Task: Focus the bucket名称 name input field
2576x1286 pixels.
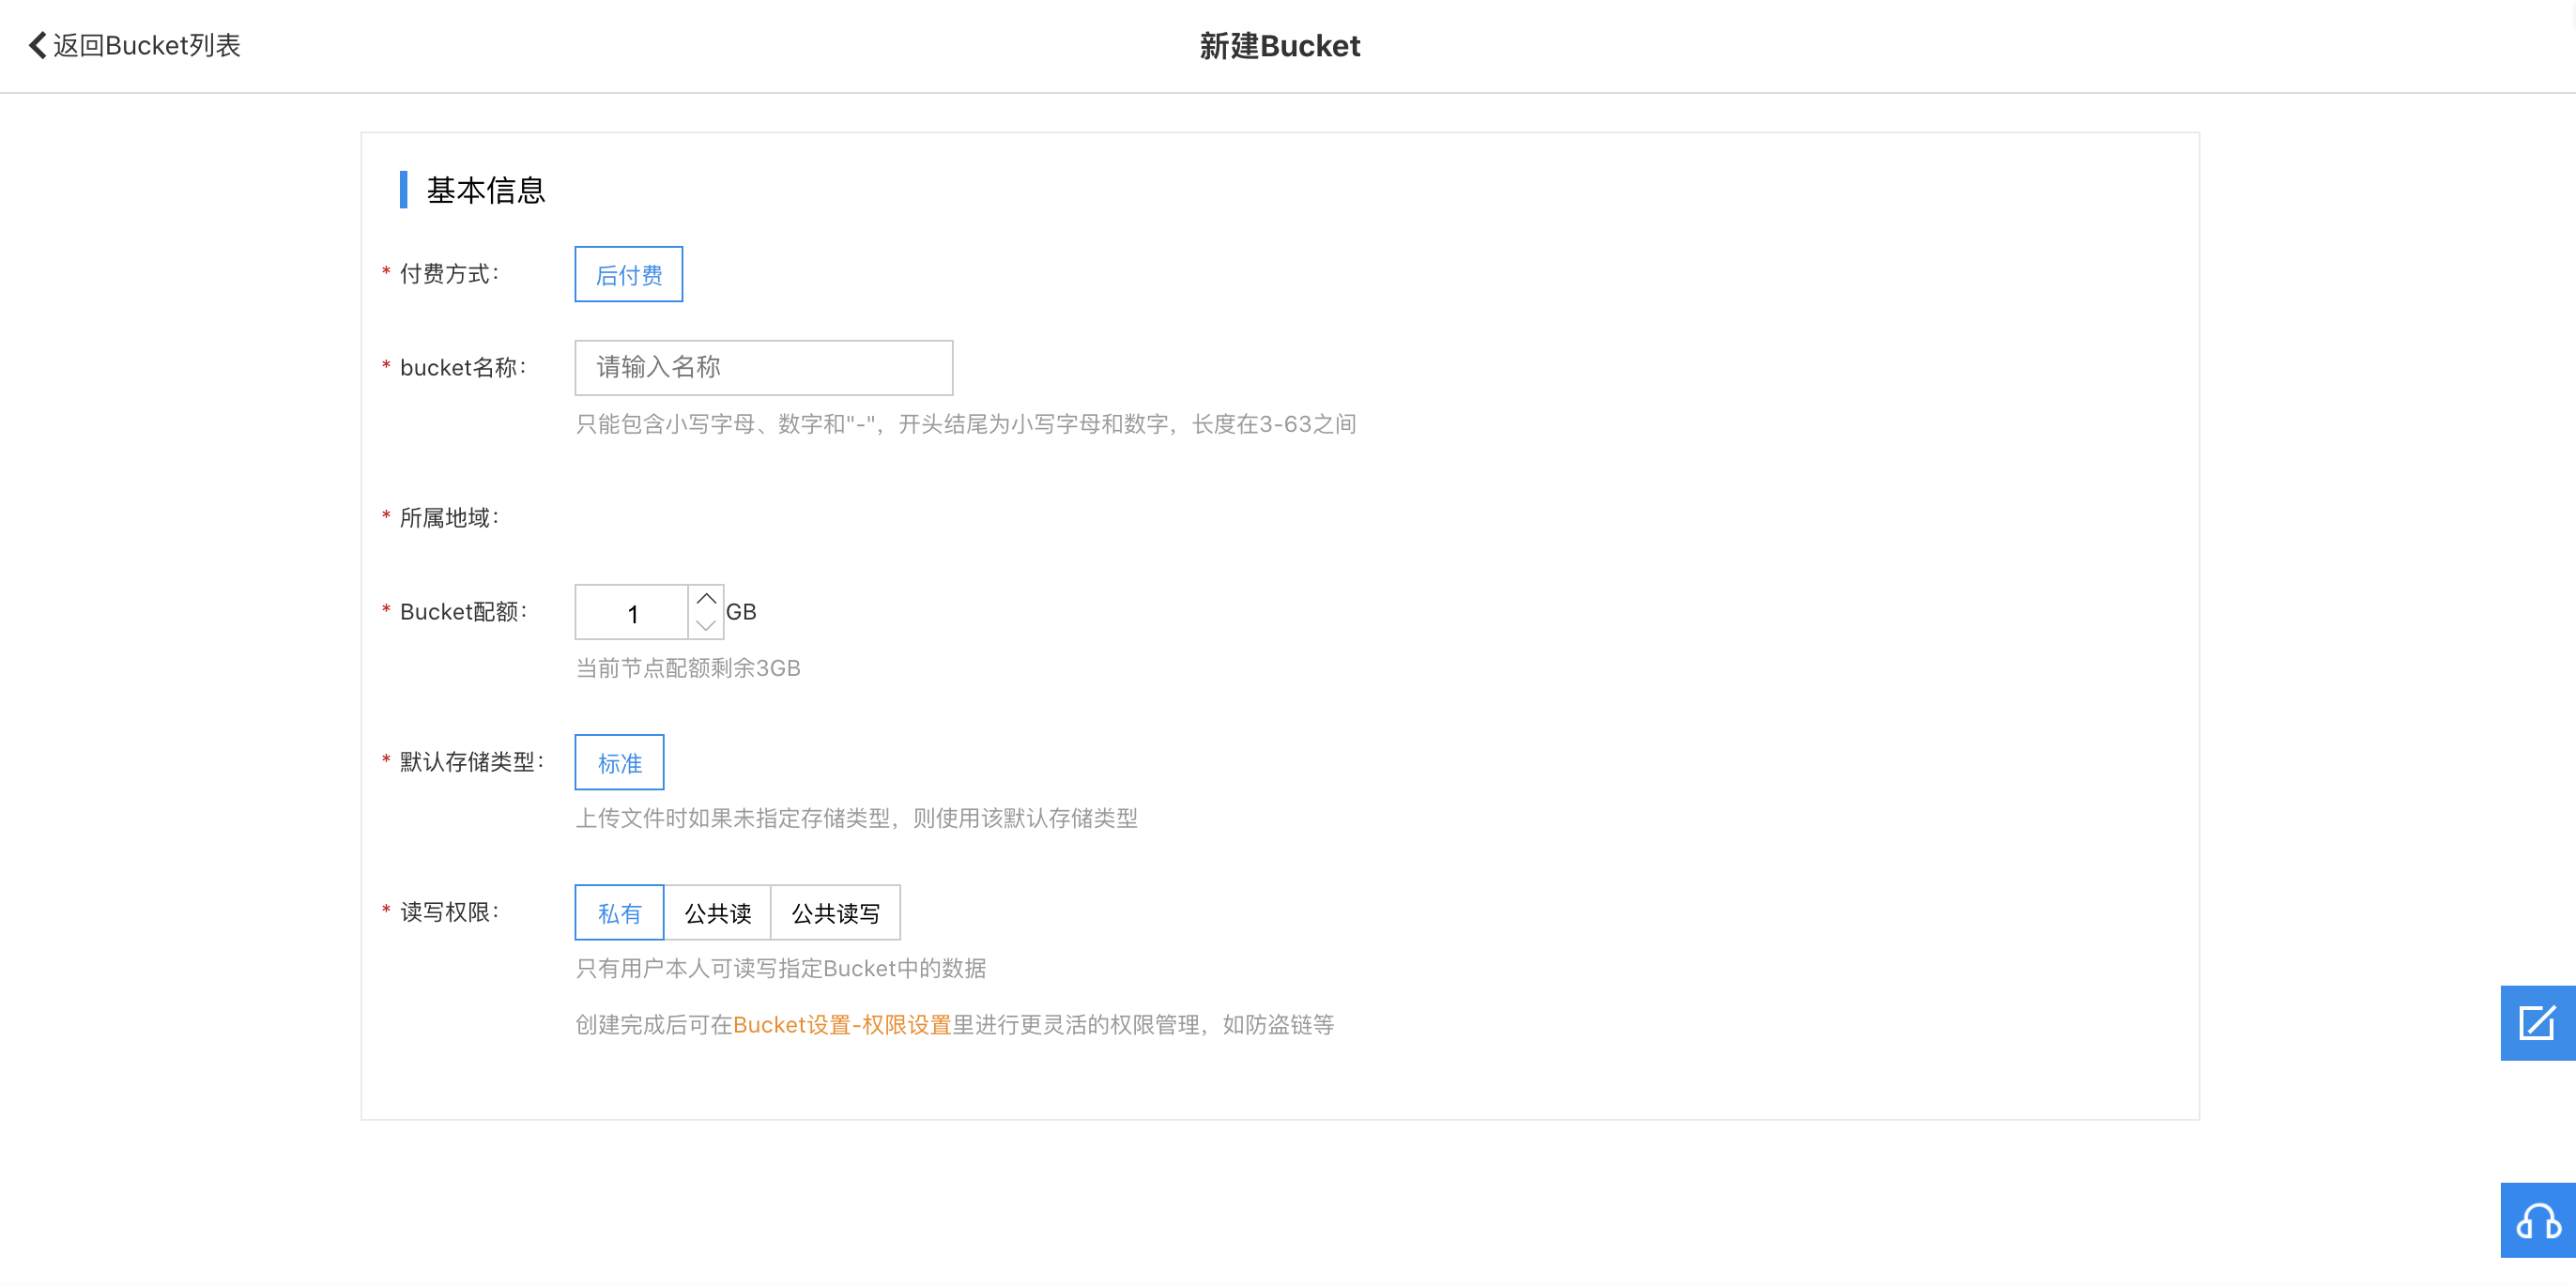Action: (x=763, y=368)
